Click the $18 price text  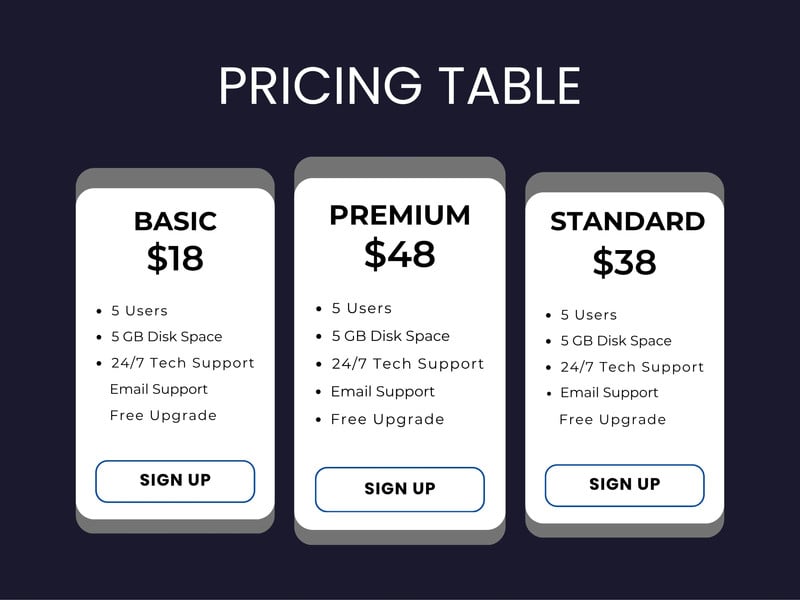[x=175, y=258]
